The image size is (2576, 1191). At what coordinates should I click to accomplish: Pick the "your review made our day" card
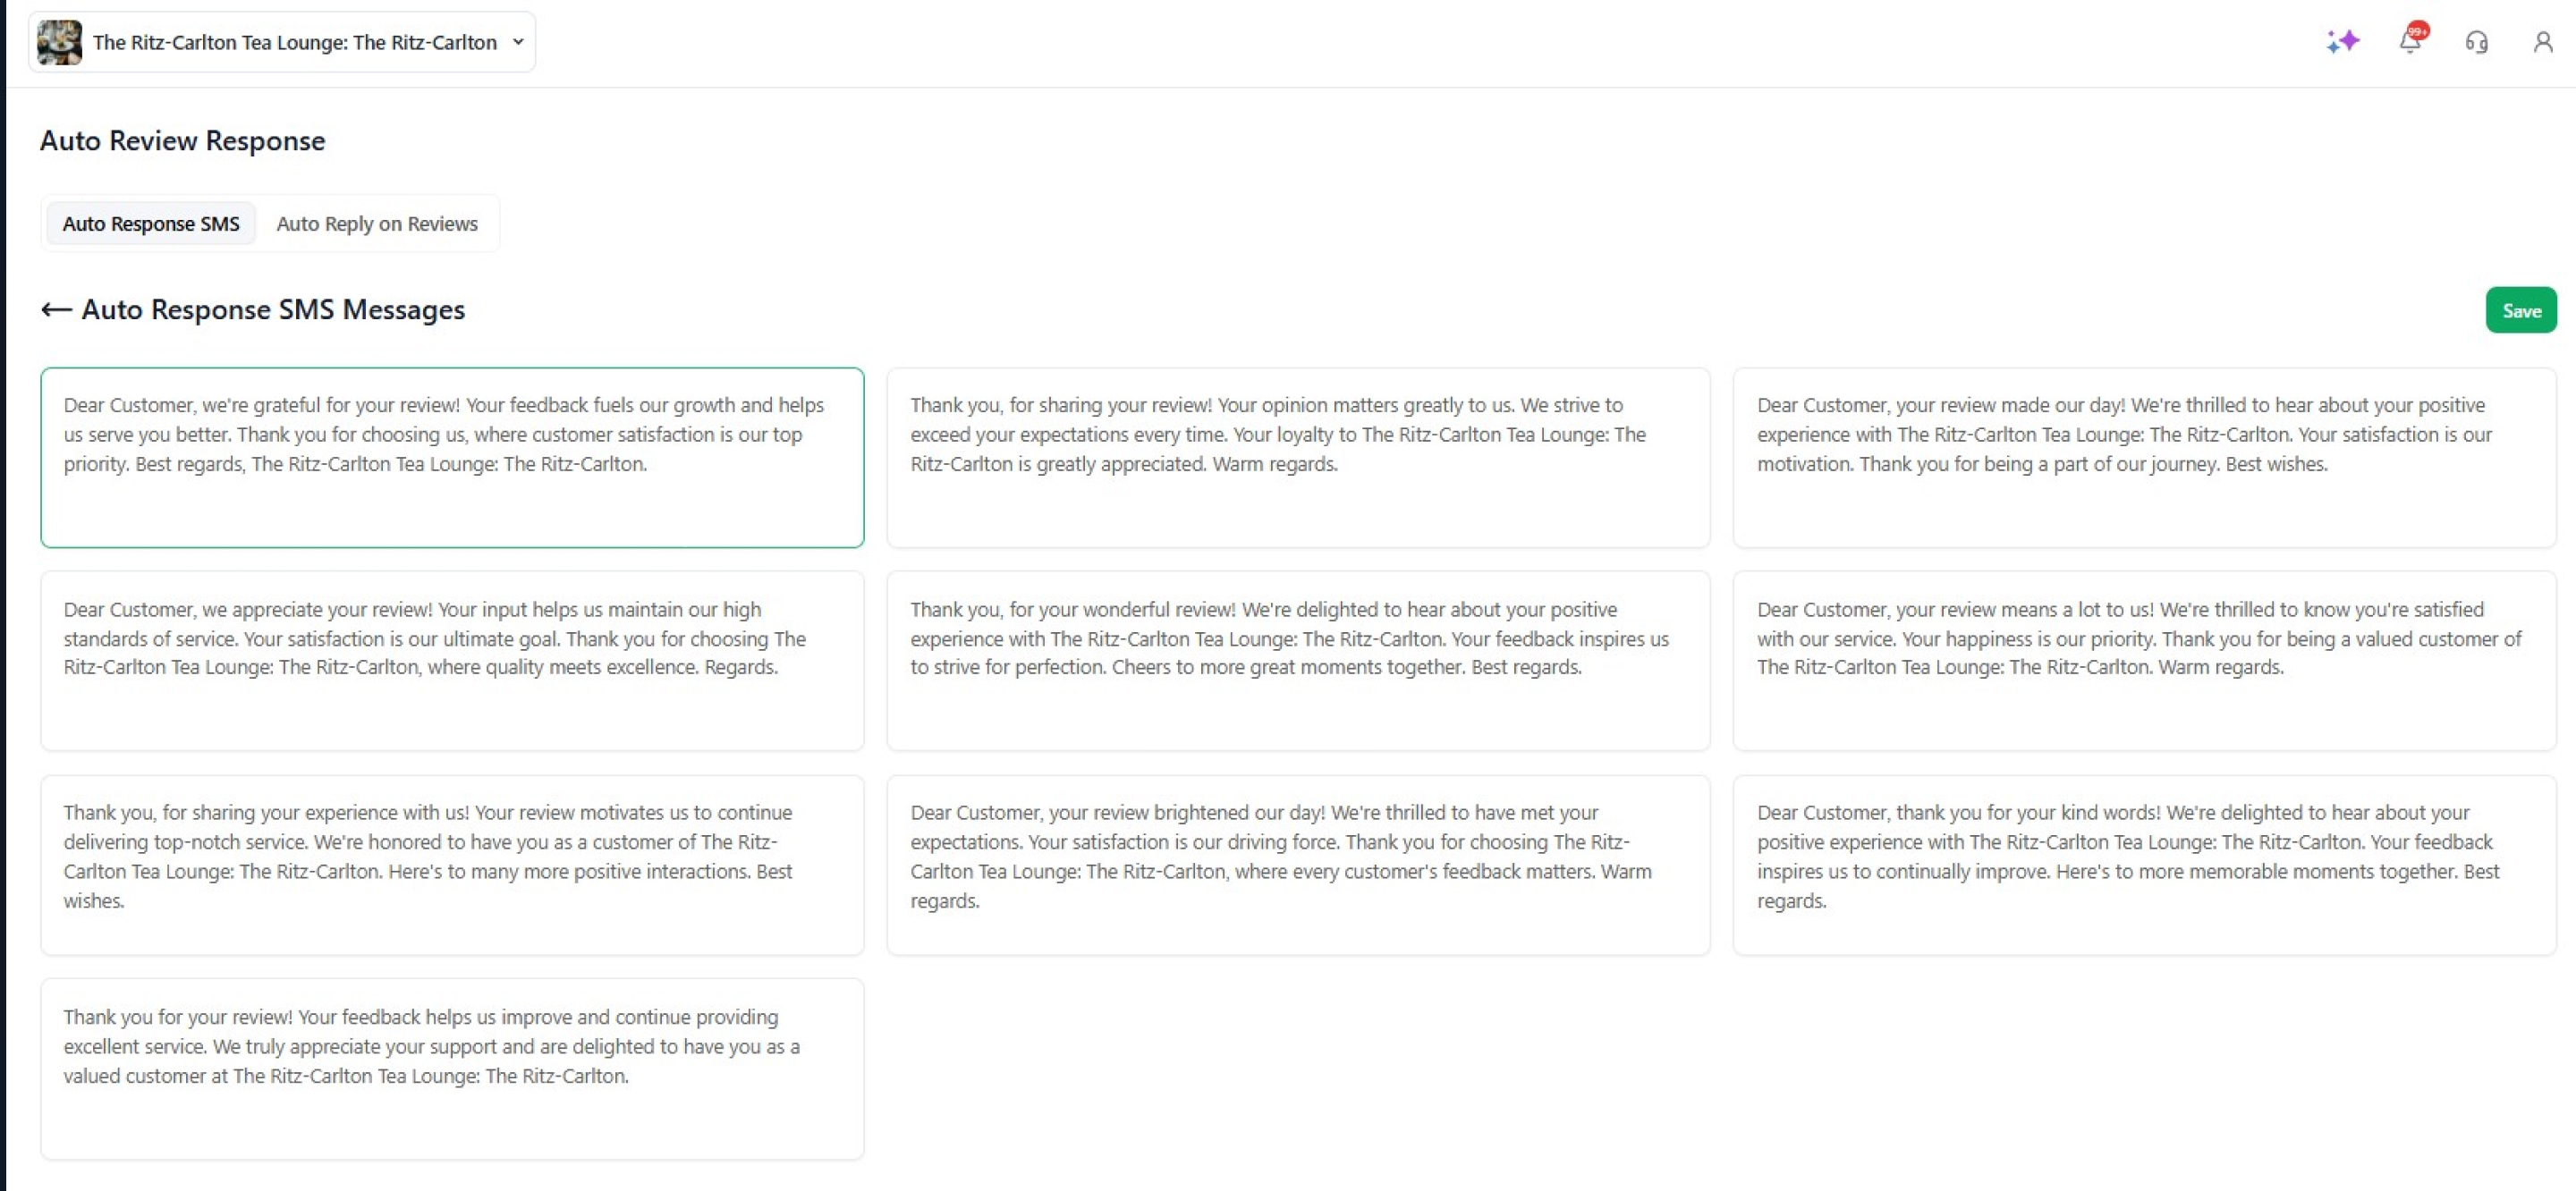2144,457
